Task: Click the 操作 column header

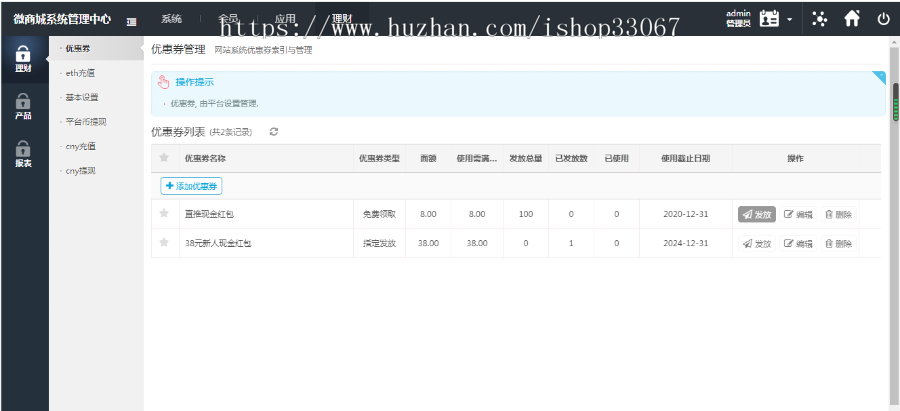Action: (x=795, y=158)
